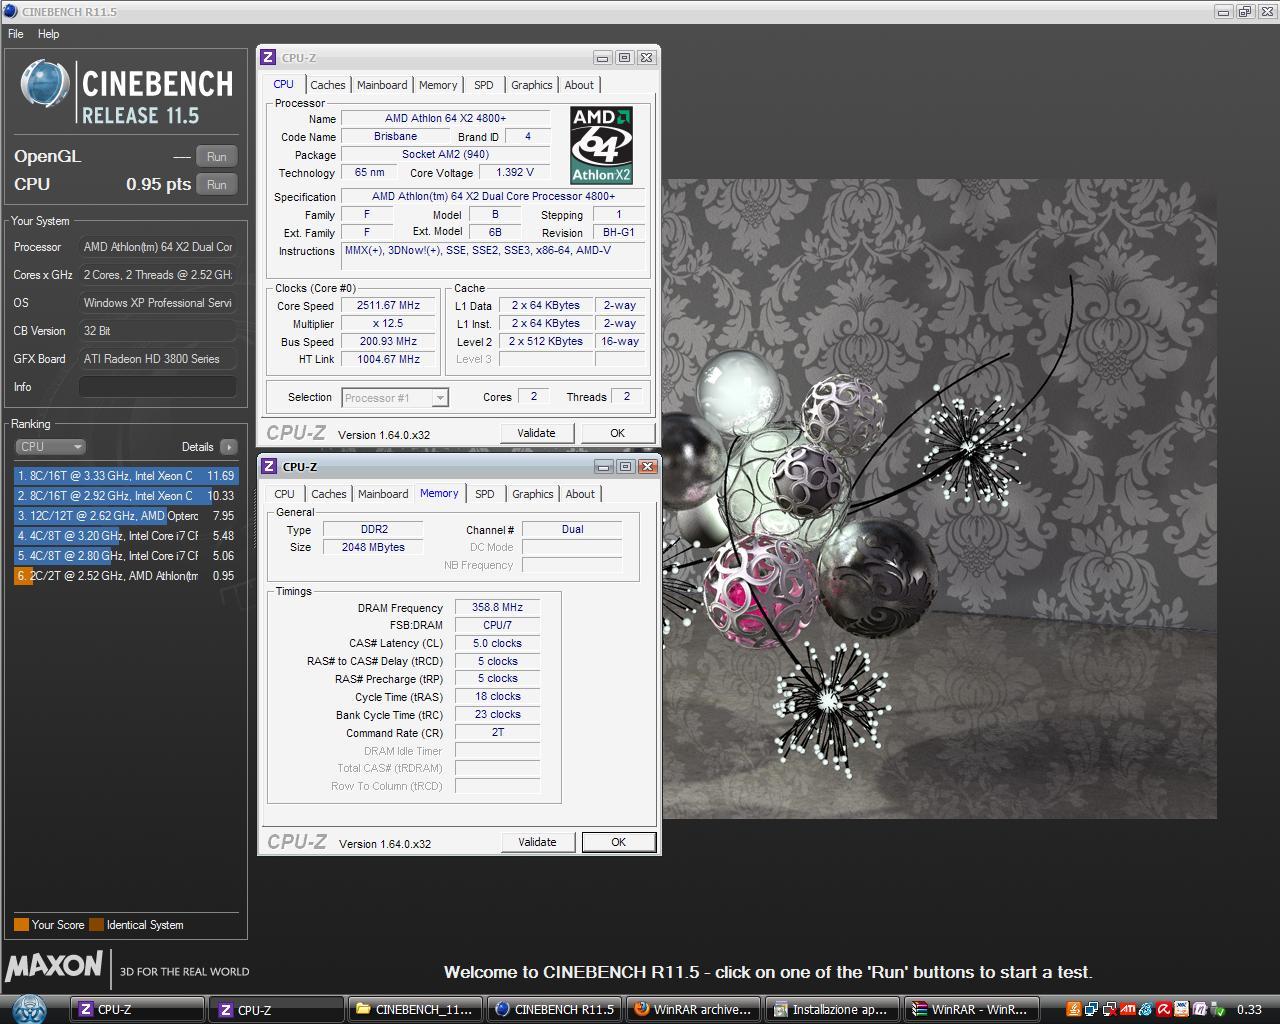Open the Ranking CPU dropdown
Screen dimensions: 1280x1024
50,447
